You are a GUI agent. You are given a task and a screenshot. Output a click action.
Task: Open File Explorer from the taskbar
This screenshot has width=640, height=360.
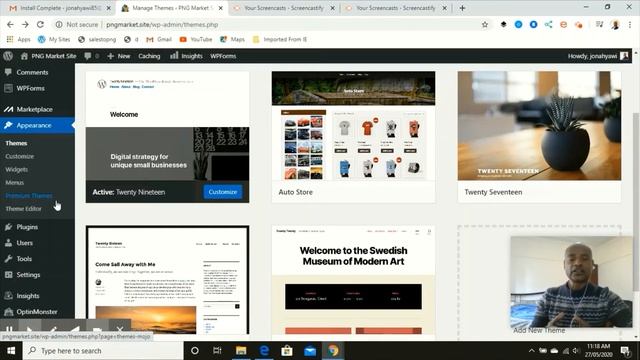[241, 351]
